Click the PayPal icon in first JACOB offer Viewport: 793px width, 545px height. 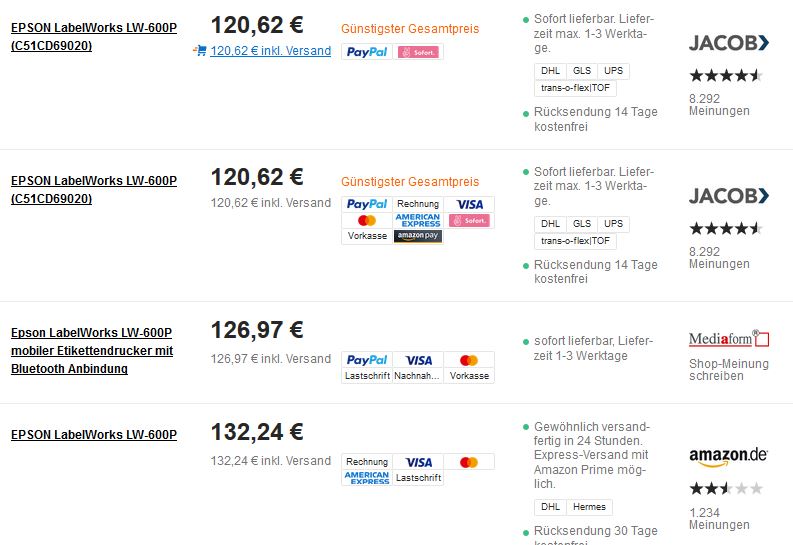367,52
